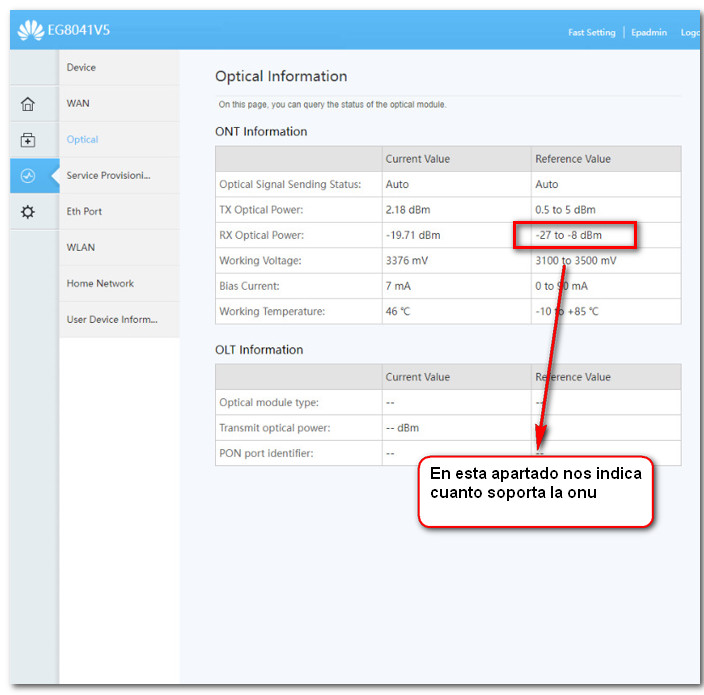Screen dimensions: 704x695
Task: Select the Optical menu entry
Action: [x=82, y=140]
